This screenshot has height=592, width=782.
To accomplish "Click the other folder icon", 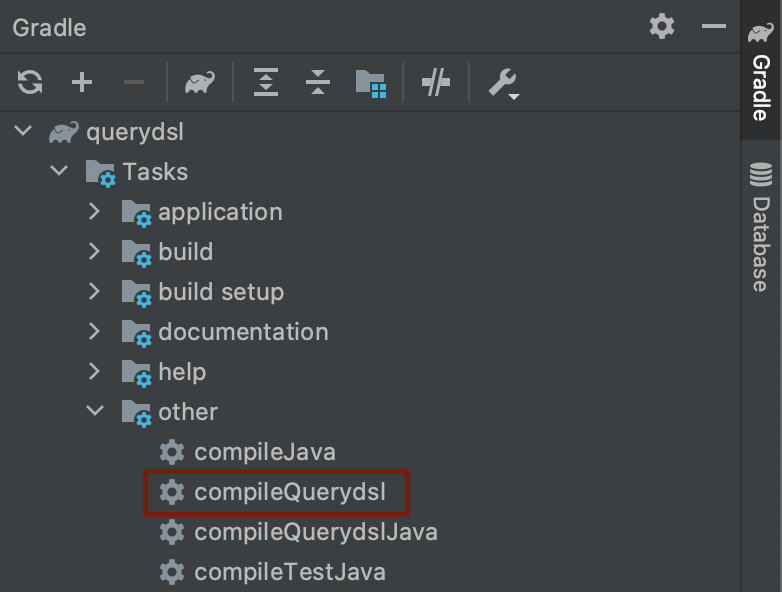I will pos(137,413).
